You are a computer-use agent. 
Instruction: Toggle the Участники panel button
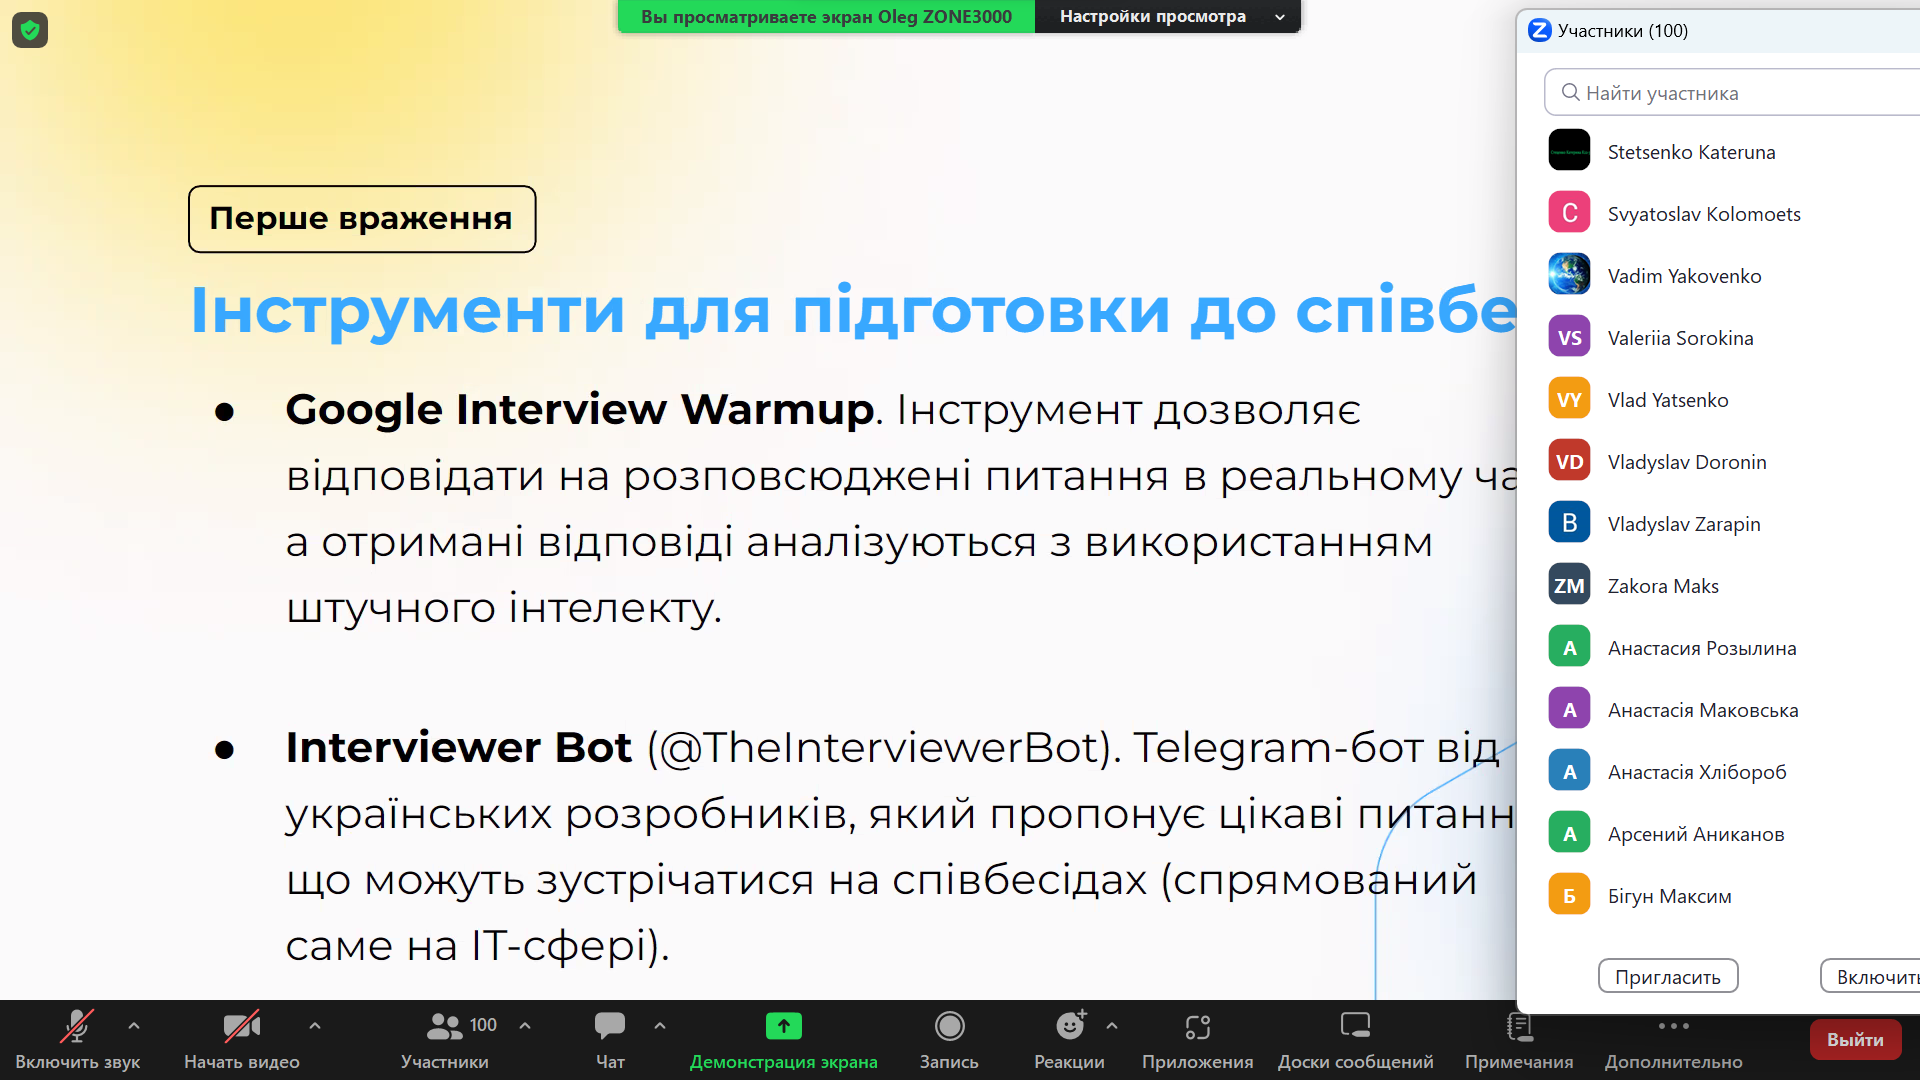[445, 1040]
